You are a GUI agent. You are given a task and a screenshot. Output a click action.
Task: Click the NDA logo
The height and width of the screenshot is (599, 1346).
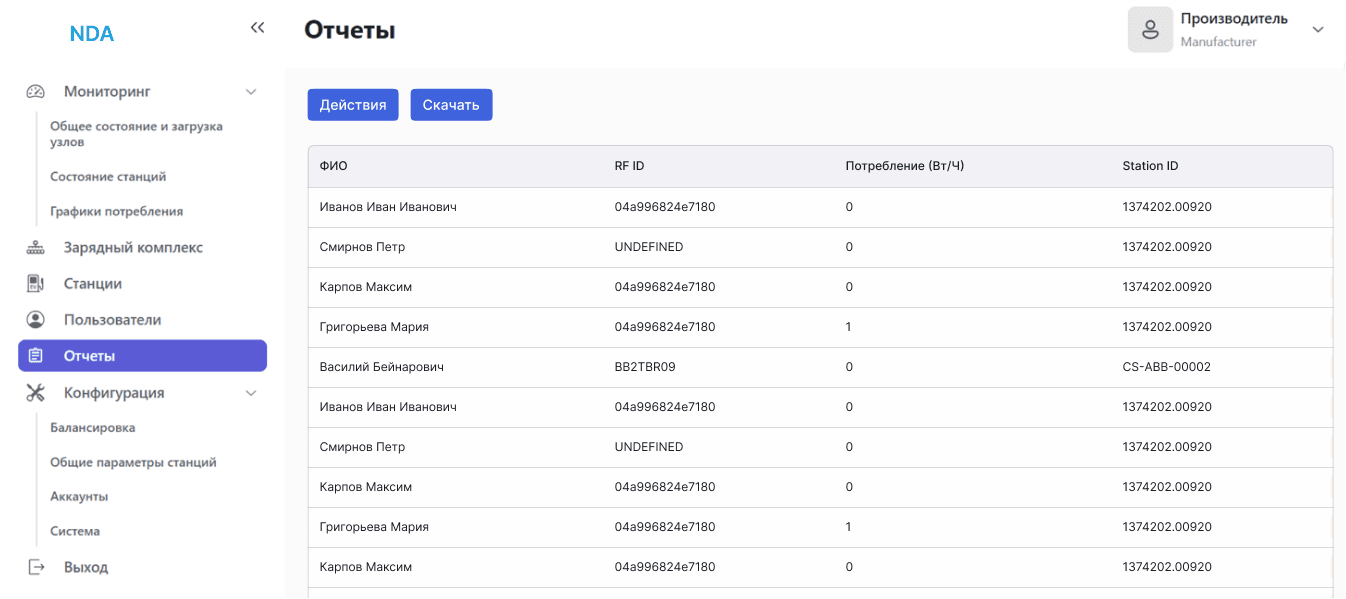[x=92, y=34]
